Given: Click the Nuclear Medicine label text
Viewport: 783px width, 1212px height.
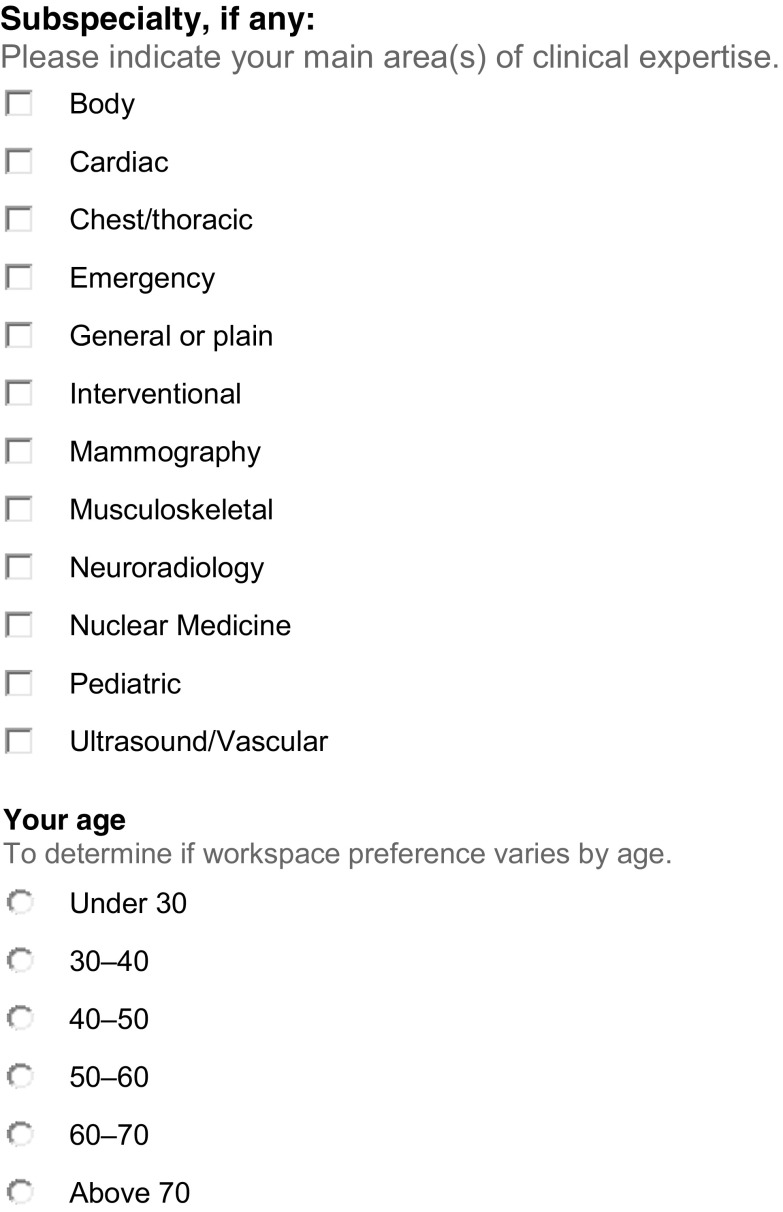Looking at the screenshot, I should pyautogui.click(x=180, y=626).
